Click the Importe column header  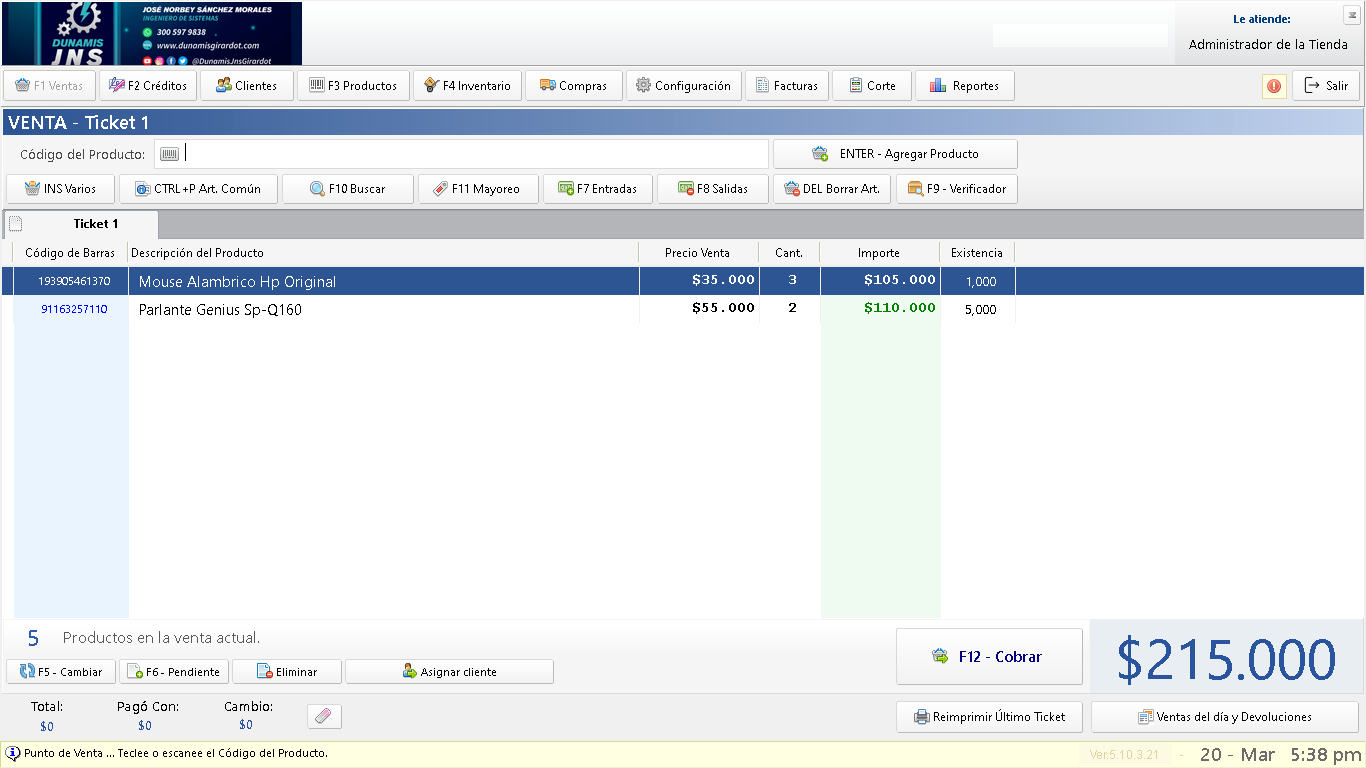879,253
